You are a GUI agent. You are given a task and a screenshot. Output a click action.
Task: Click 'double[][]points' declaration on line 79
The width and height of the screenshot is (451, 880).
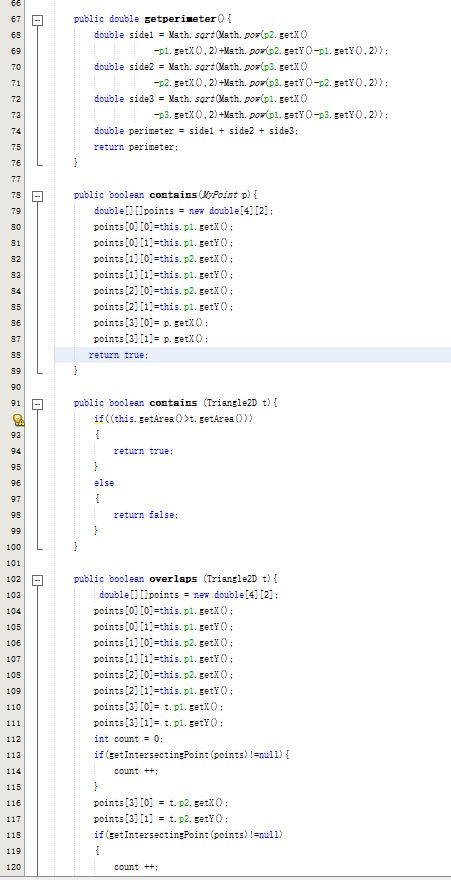tap(183, 211)
